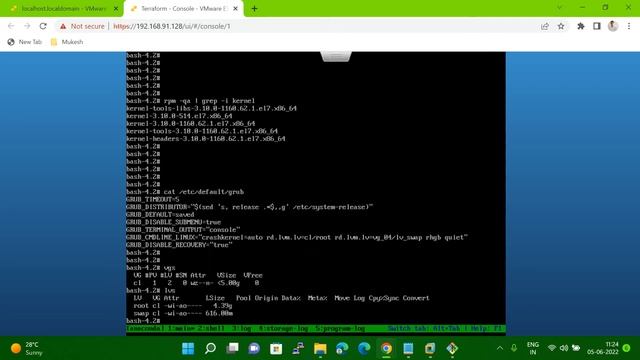Open the diamond-shaped taskbar app icon

(x=452, y=349)
